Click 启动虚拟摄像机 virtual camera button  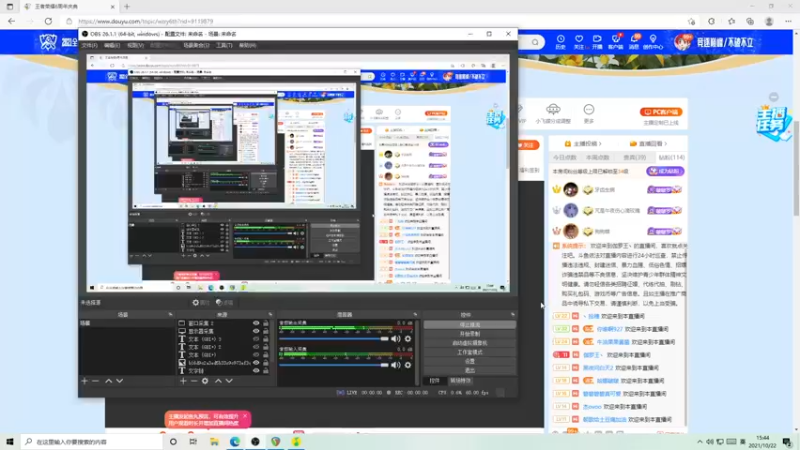[469, 343]
